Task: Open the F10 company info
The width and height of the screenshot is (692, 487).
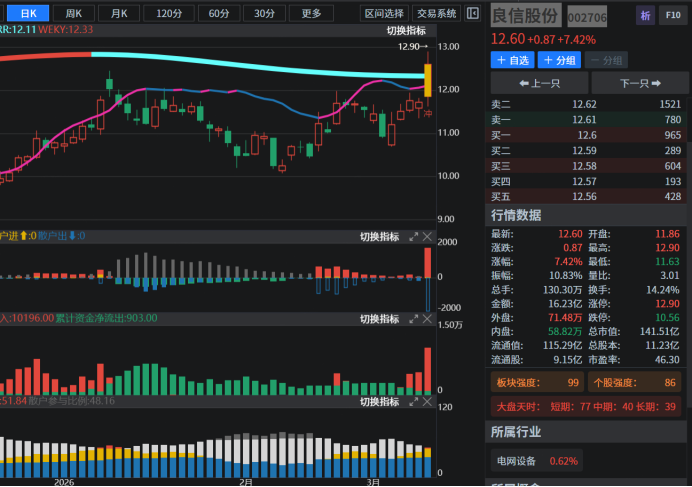Action: tap(673, 16)
